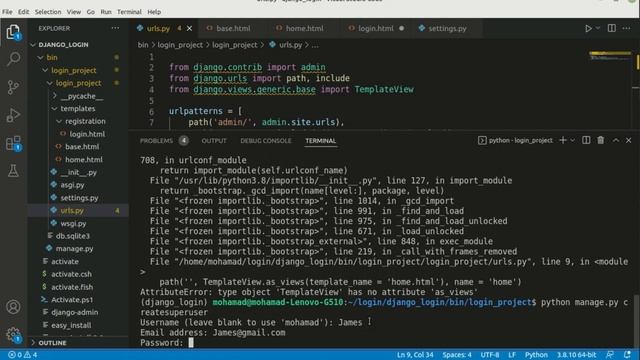This screenshot has width=640, height=360.
Task: Open the Accounts menu icon
Action: coord(13,307)
